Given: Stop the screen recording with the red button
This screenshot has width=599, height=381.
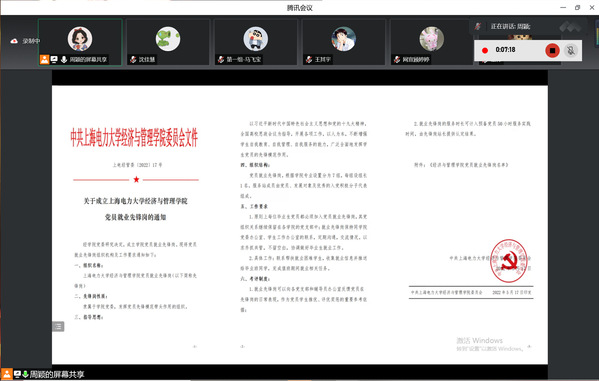Looking at the screenshot, I should (552, 50).
